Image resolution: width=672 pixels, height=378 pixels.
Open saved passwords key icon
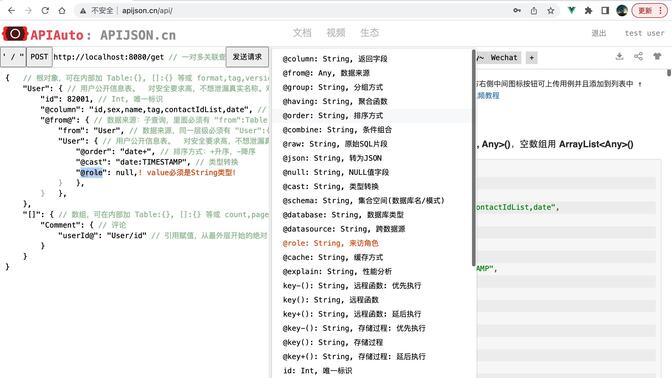517,11
